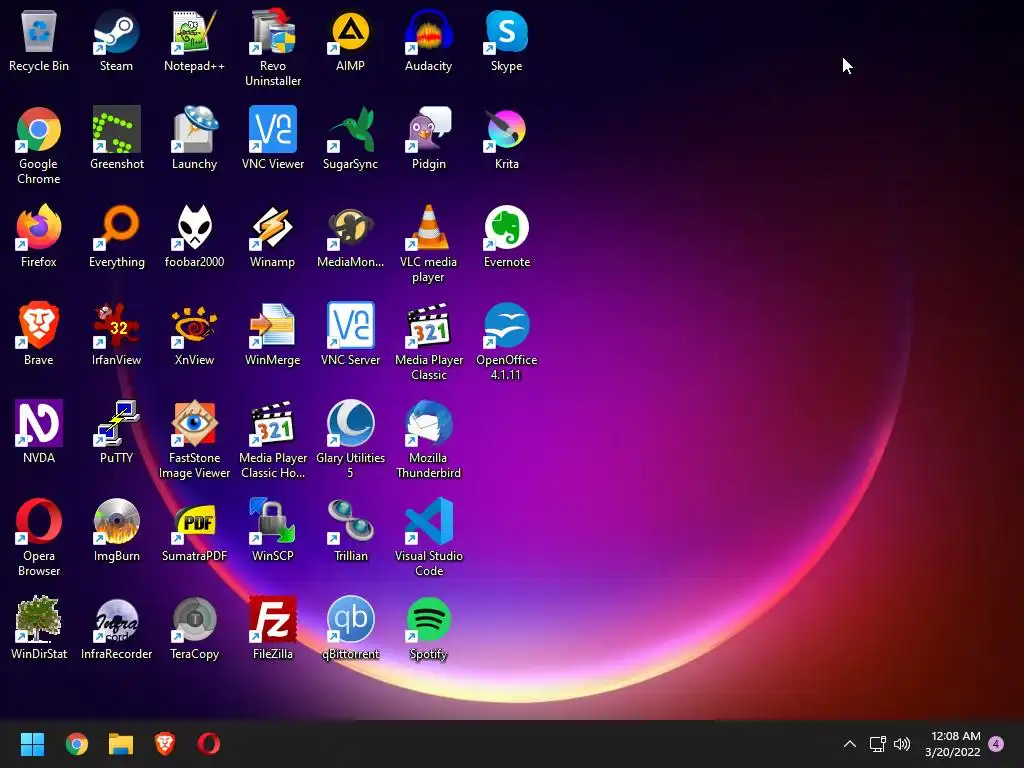Show hidden system tray icons

click(850, 744)
